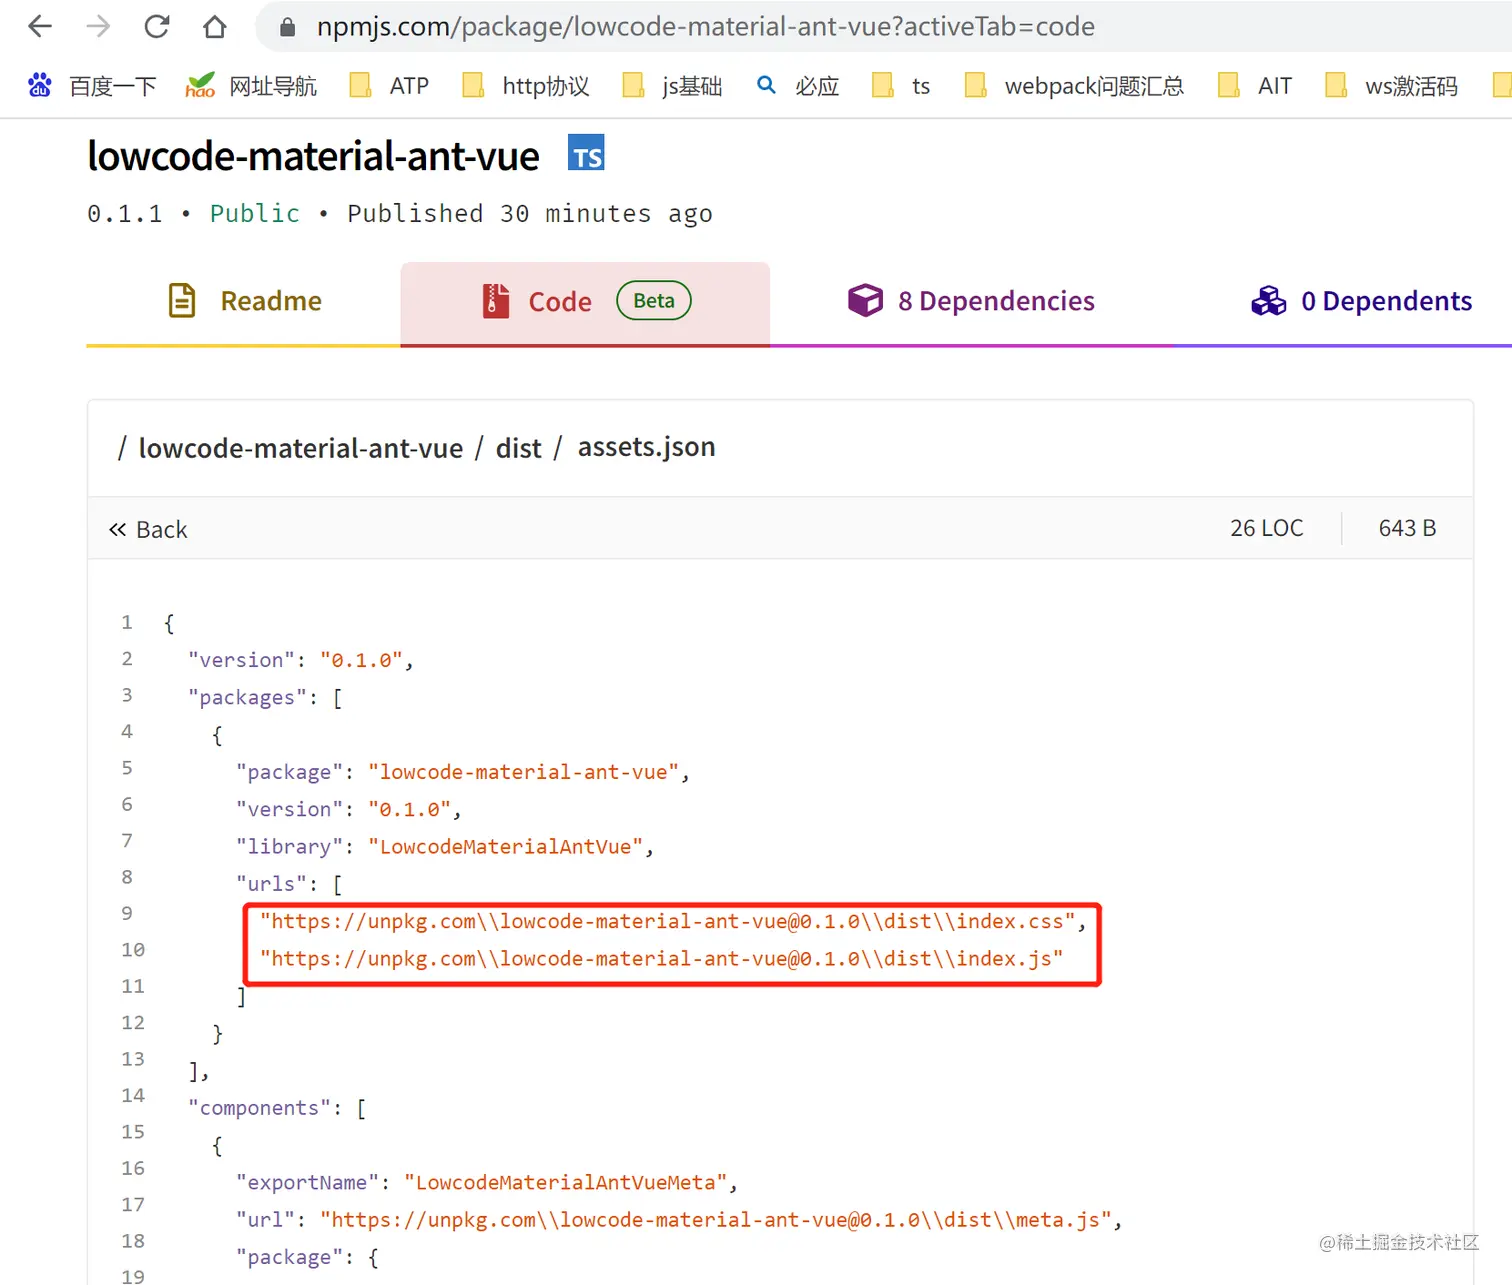The width and height of the screenshot is (1512, 1285).
Task: Open the browser home page icon
Action: click(215, 26)
